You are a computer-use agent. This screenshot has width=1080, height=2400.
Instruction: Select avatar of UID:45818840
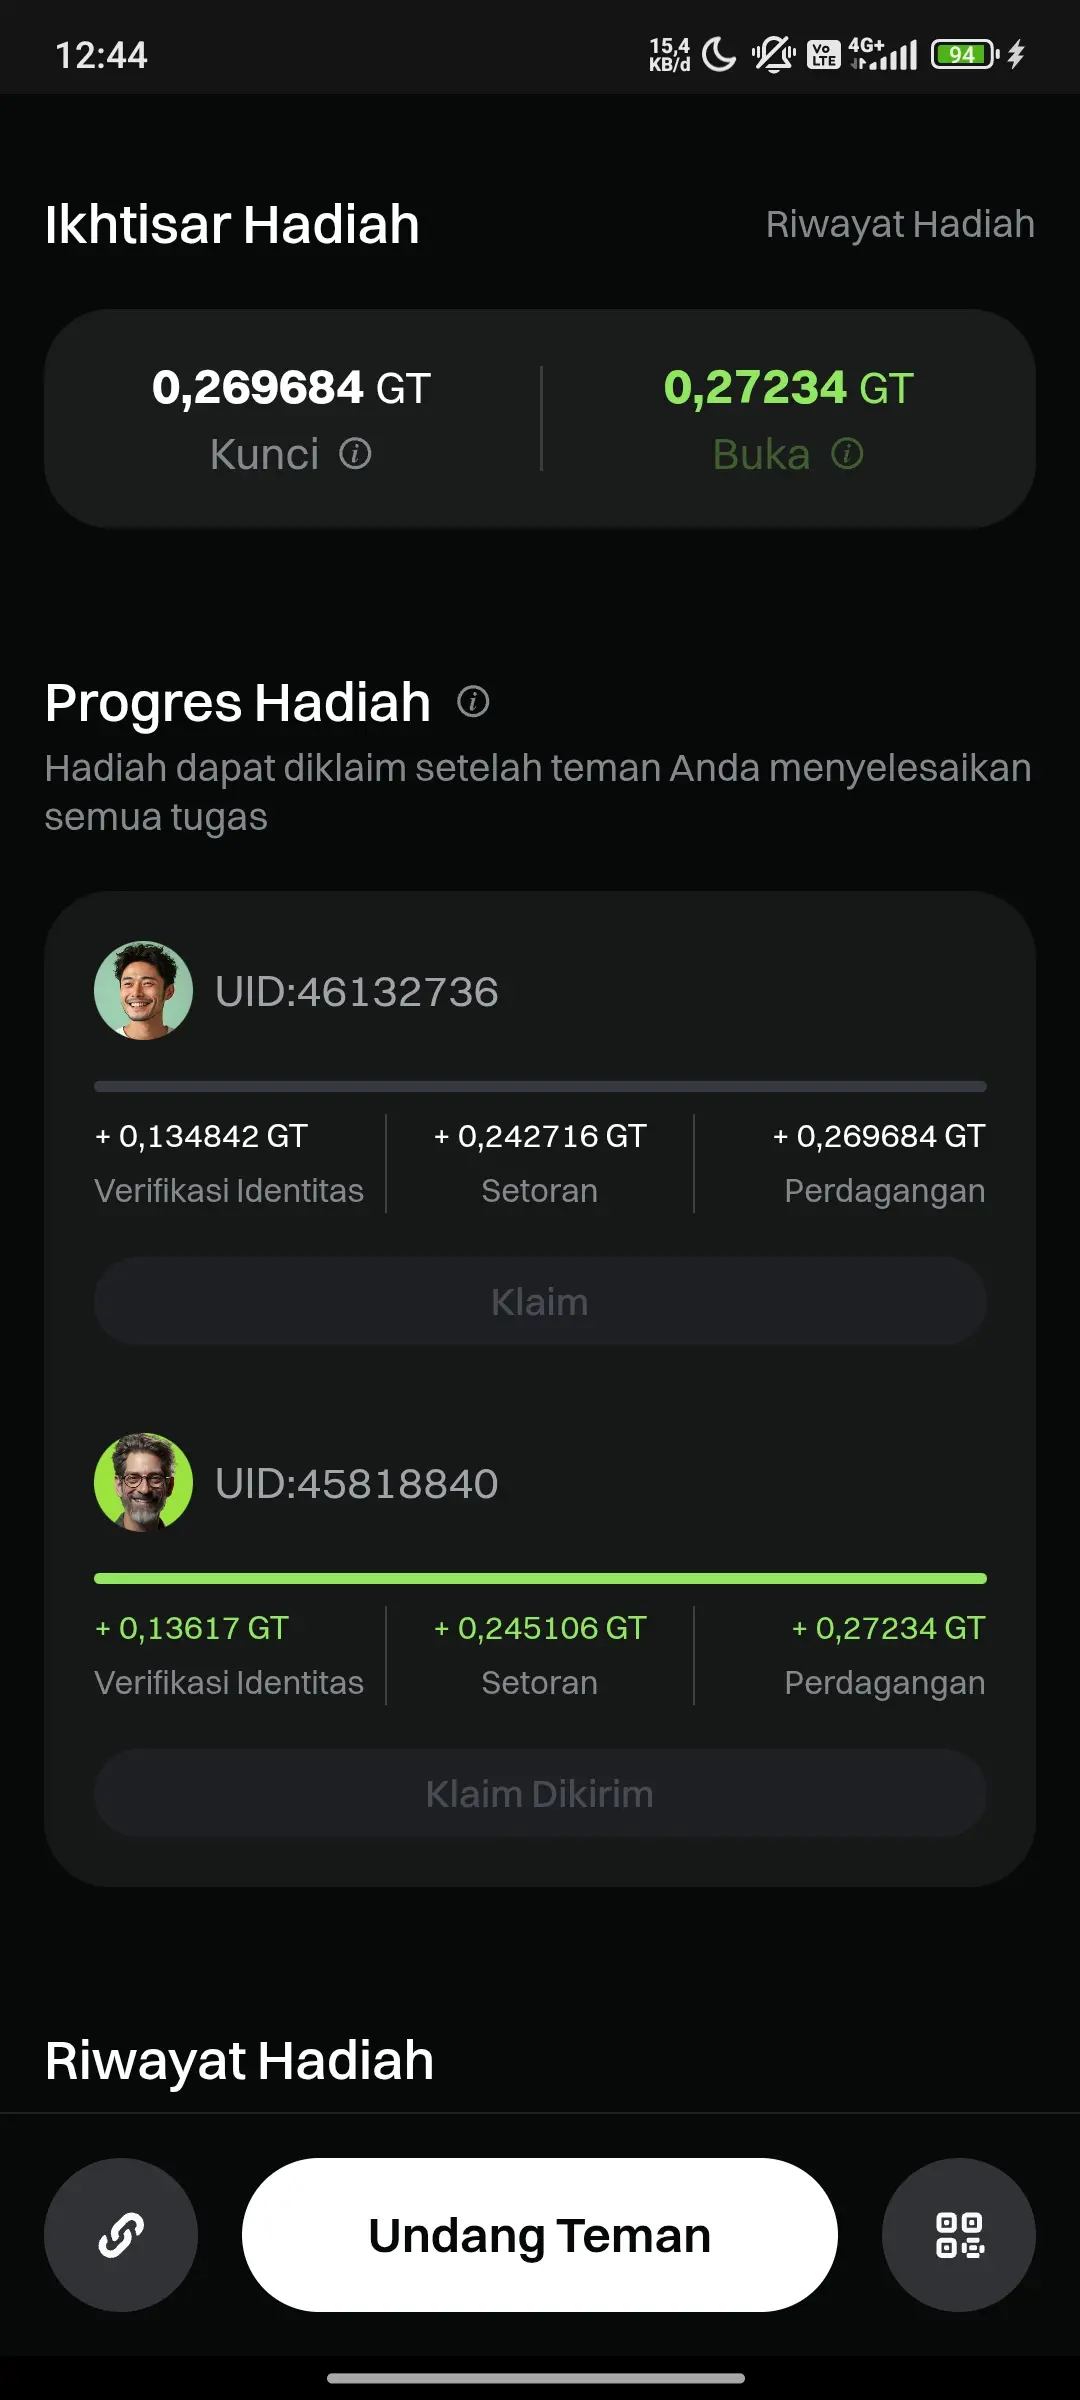143,1482
